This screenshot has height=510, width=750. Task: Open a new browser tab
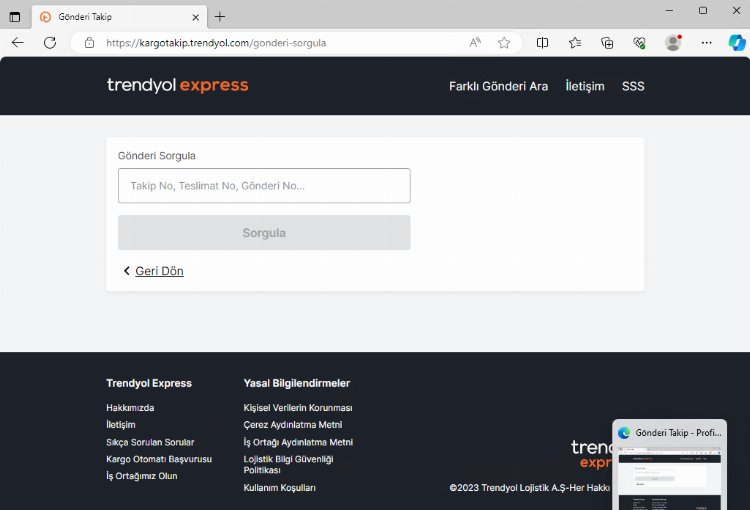point(220,16)
